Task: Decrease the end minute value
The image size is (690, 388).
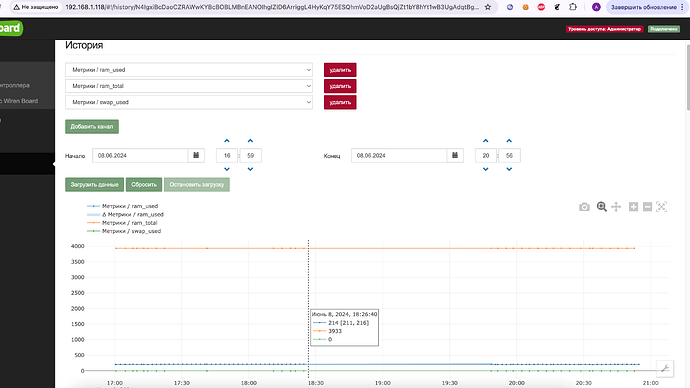Action: tap(509, 169)
